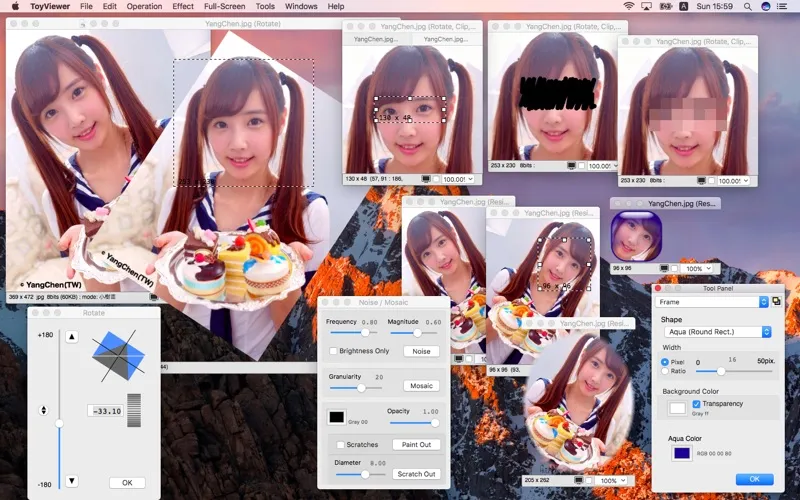The width and height of the screenshot is (800, 500).
Task: Open the Operation menu
Action: 144,7
